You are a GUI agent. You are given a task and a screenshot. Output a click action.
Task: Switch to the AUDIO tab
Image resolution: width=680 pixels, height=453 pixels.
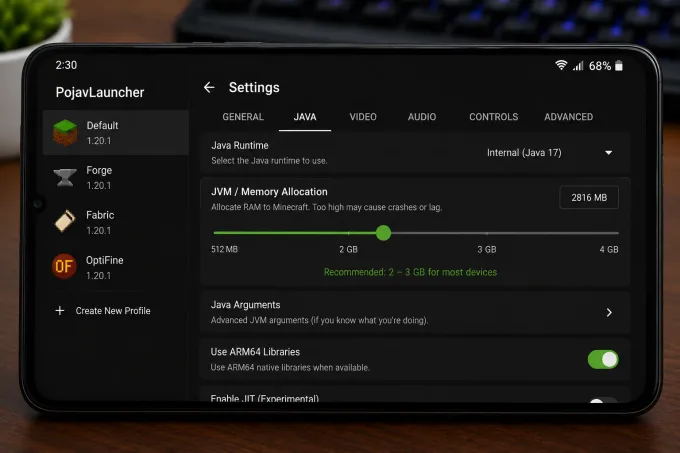[x=422, y=117]
